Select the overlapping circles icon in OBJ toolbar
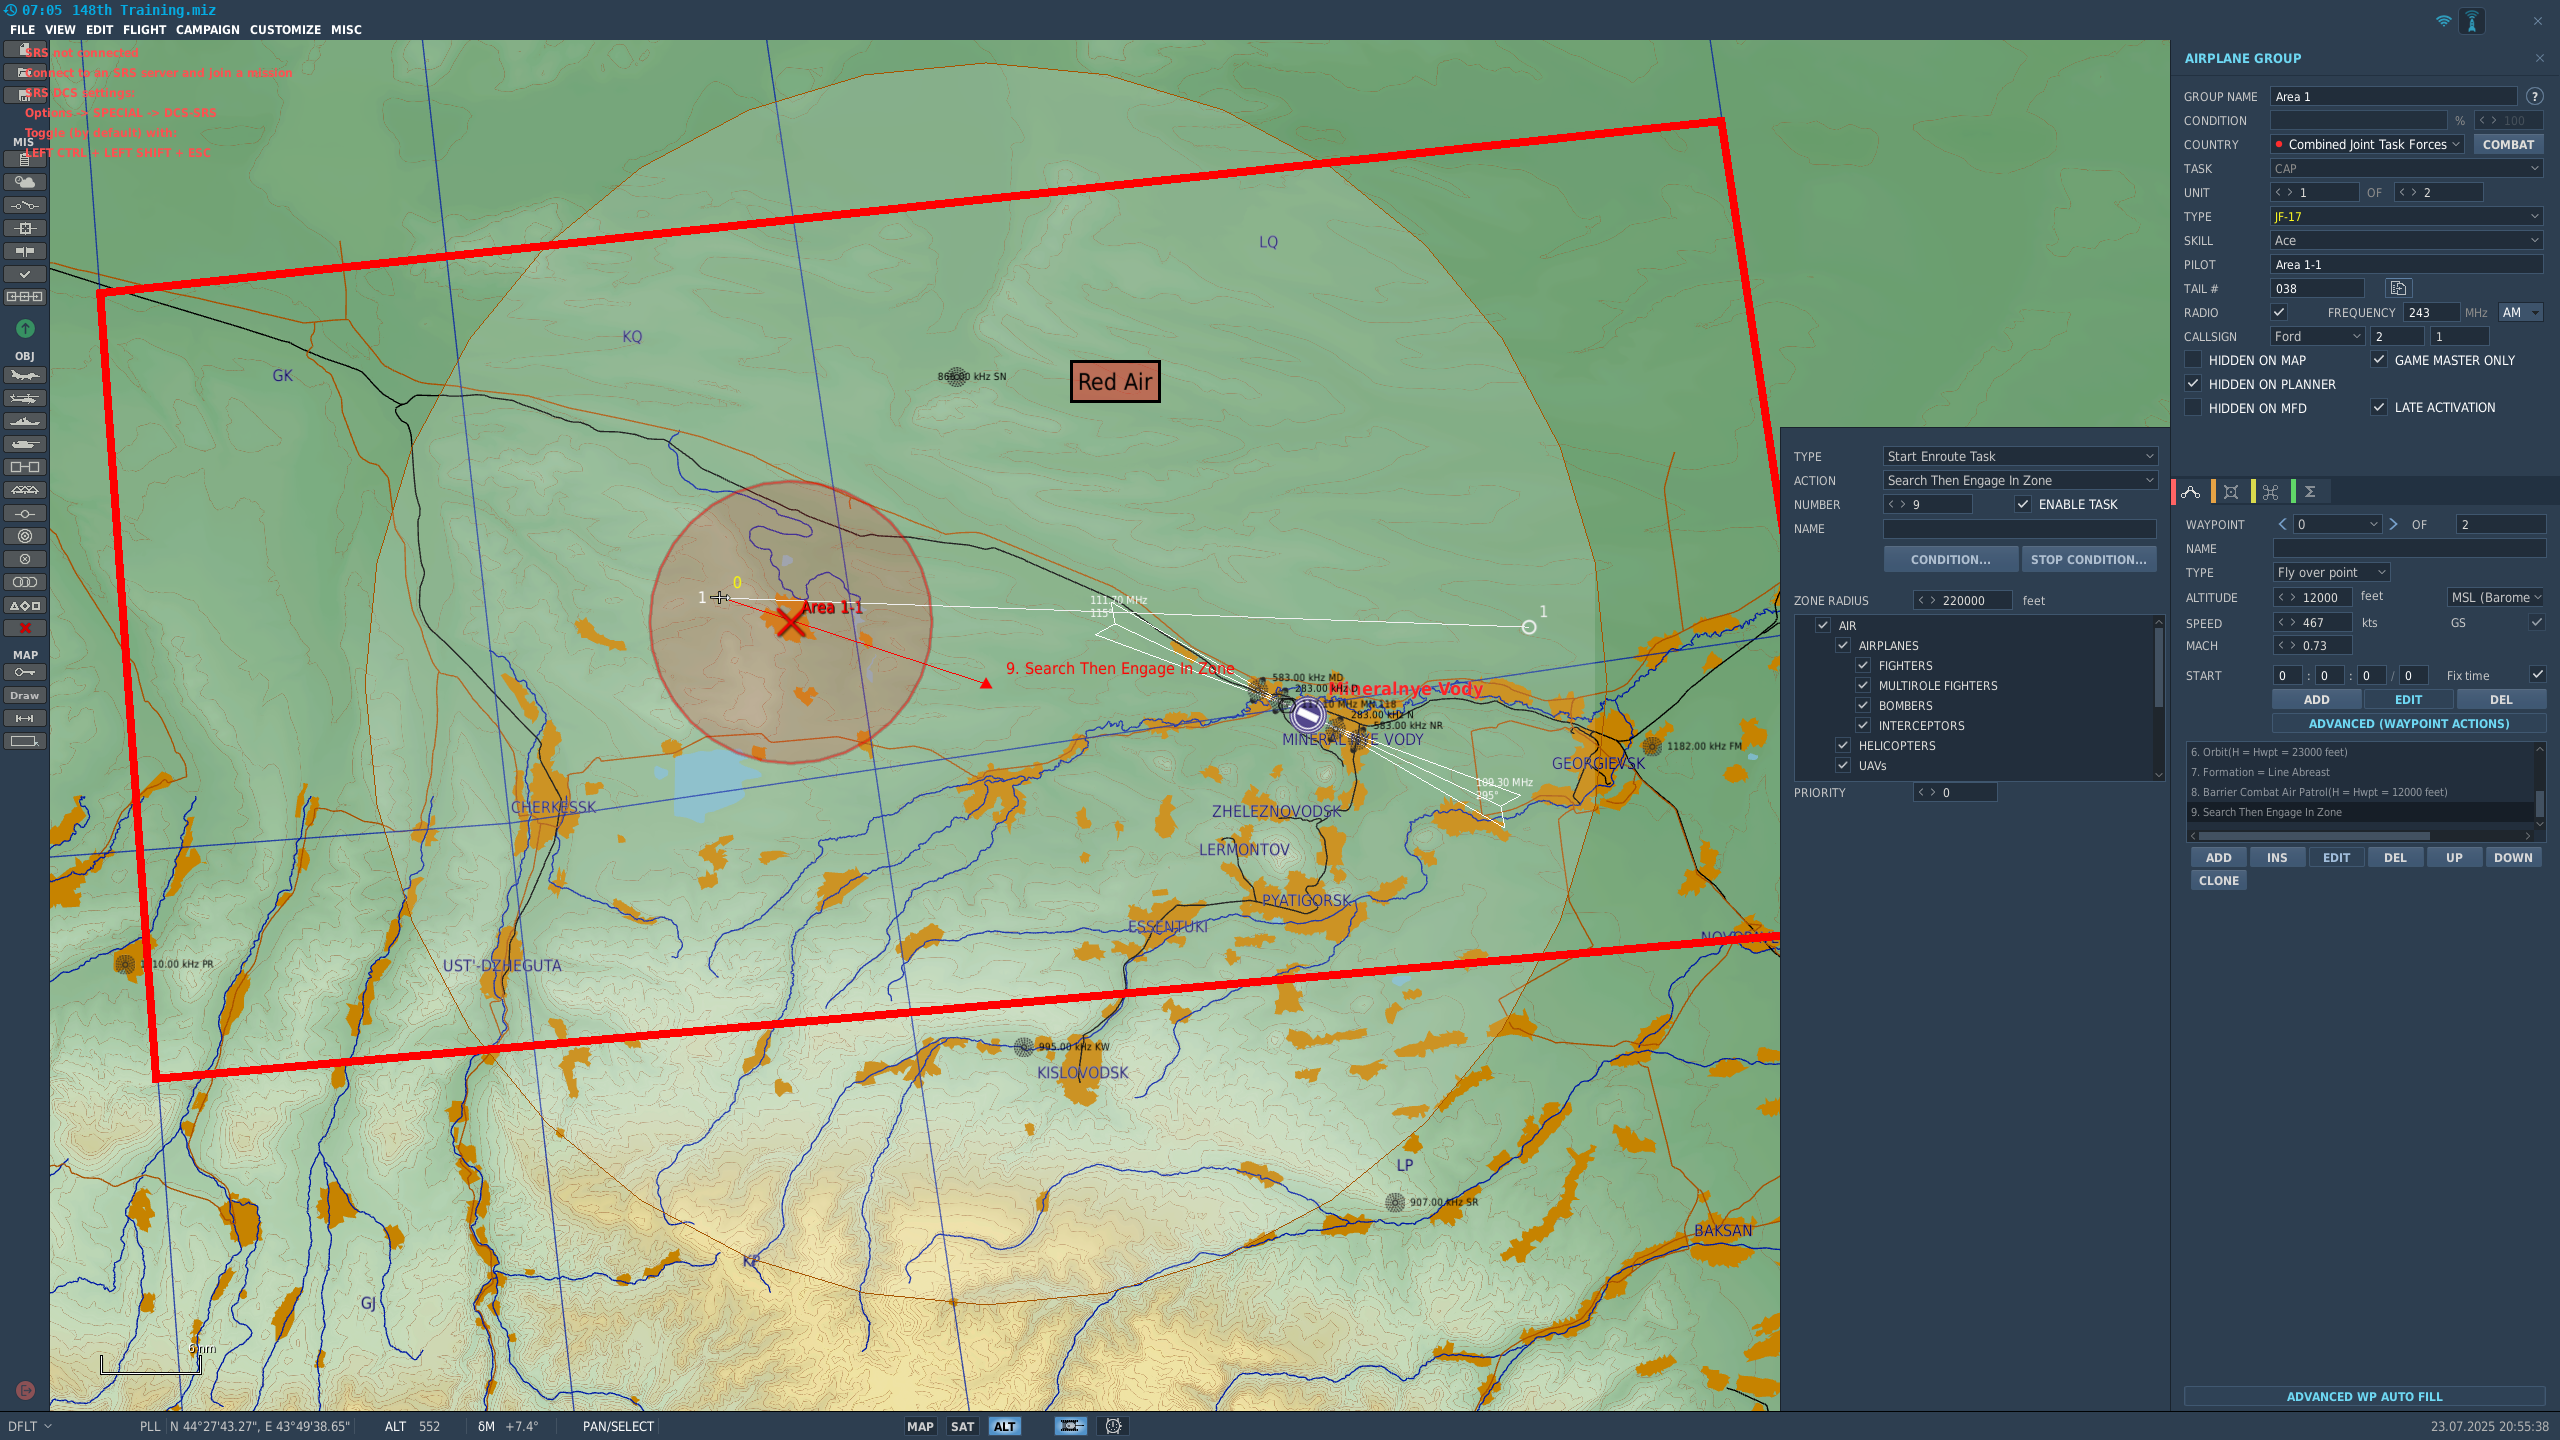Screen dimensions: 2560x1440 tap(25, 582)
